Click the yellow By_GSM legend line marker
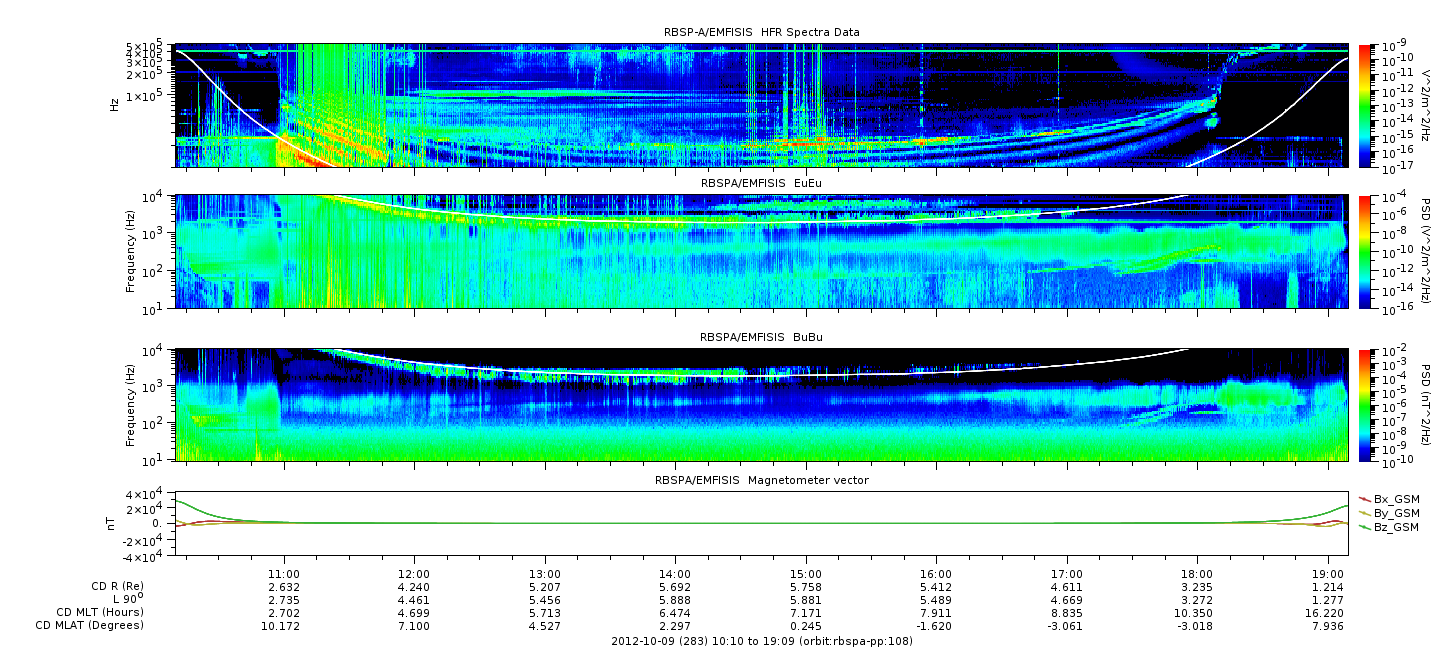This screenshot has width=1447, height=658. click(1365, 512)
